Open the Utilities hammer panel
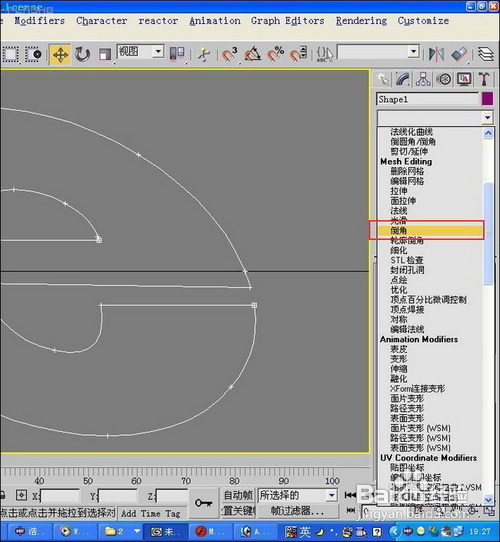This screenshot has height=542, width=500. [484, 79]
